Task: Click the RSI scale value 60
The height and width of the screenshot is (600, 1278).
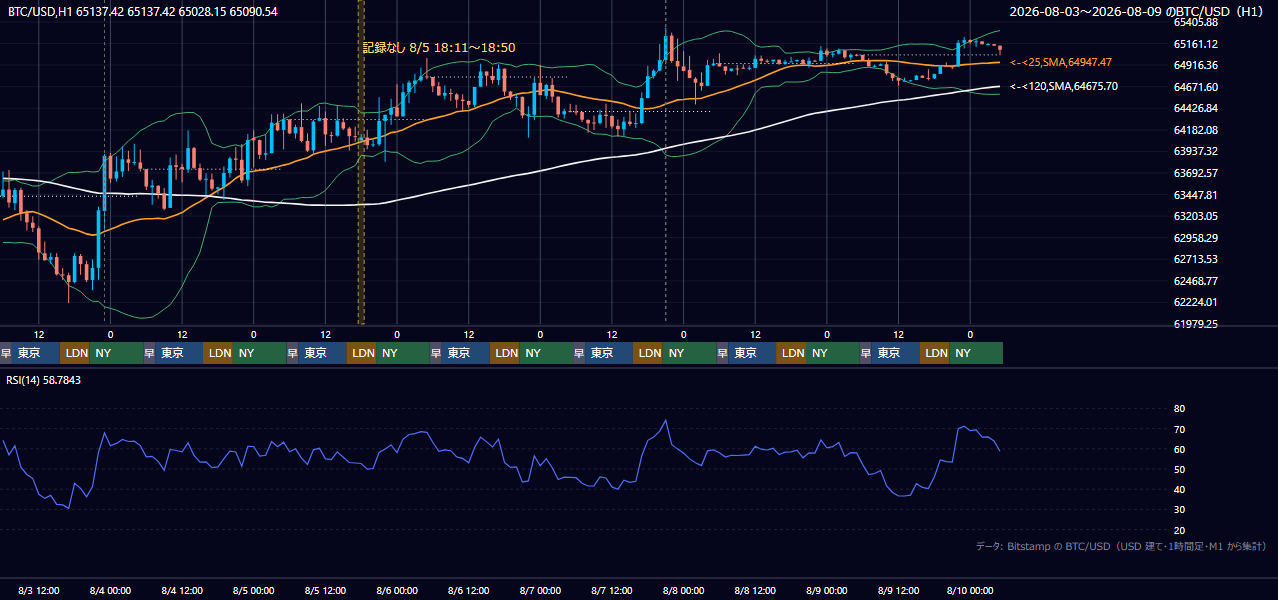Action: [x=1179, y=449]
